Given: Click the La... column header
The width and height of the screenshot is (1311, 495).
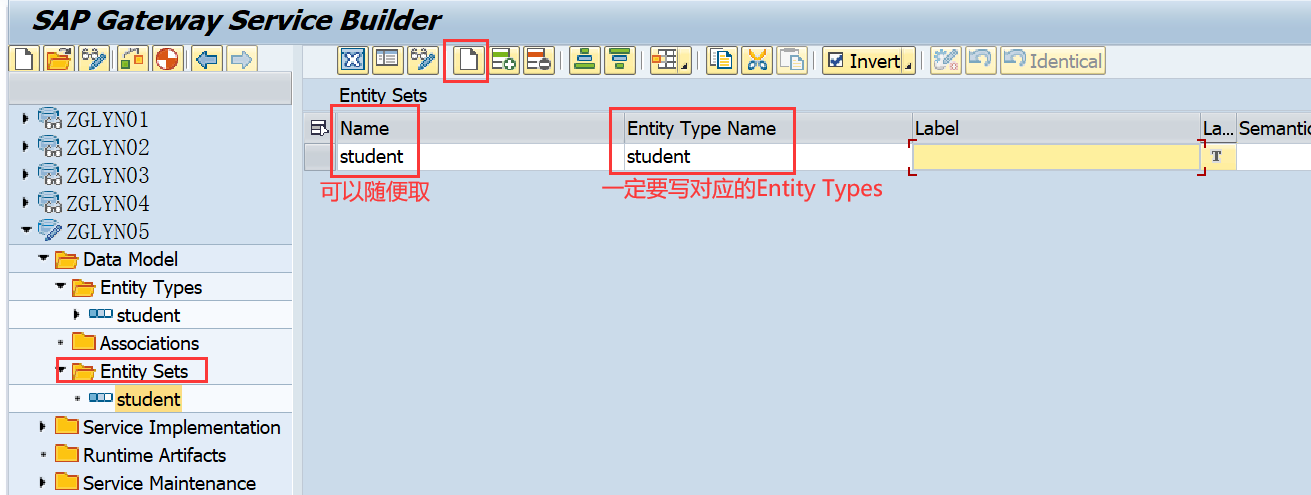Looking at the screenshot, I should click(1218, 128).
